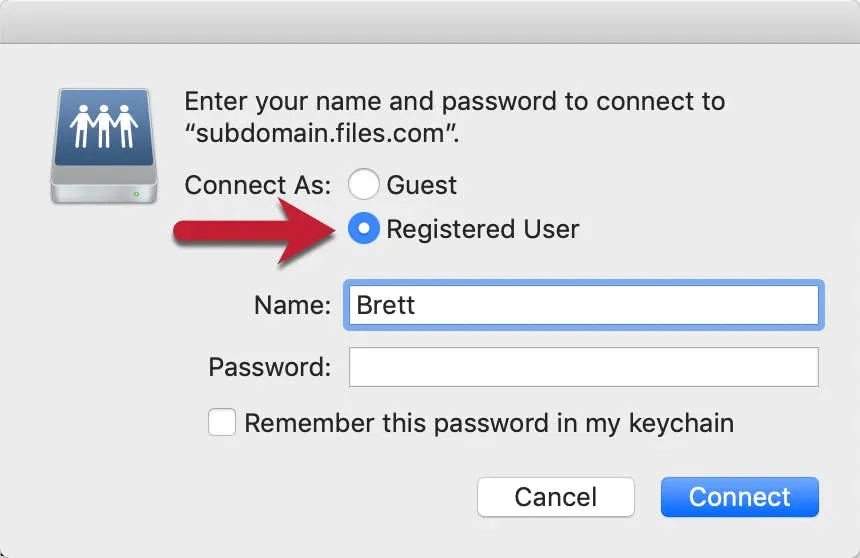
Task: Click the "Name:" field label
Action: click(292, 305)
